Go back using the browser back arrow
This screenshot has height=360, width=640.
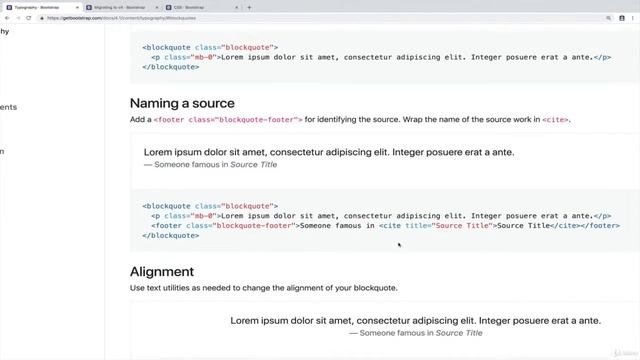[7, 18]
